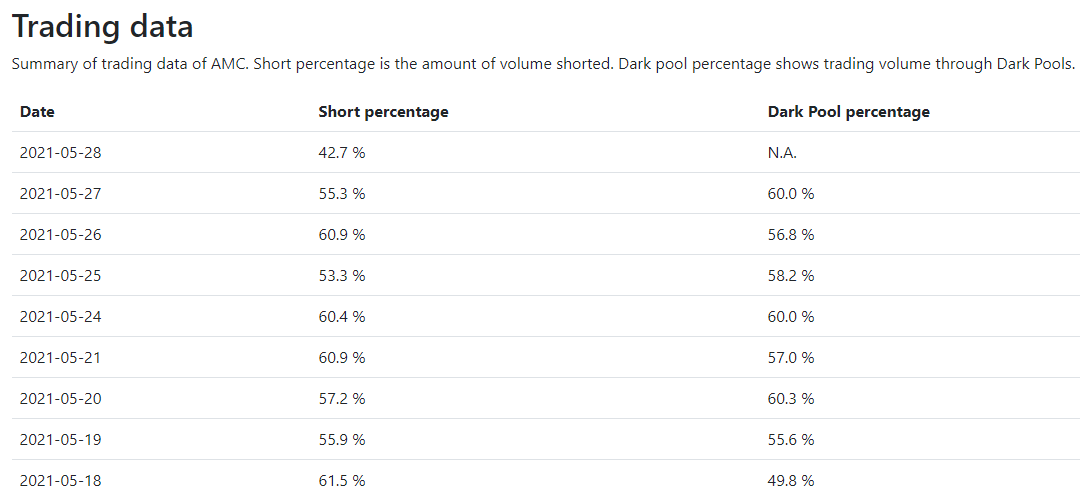
Task: Click the 2021-05-25 date cell
Action: coord(60,276)
